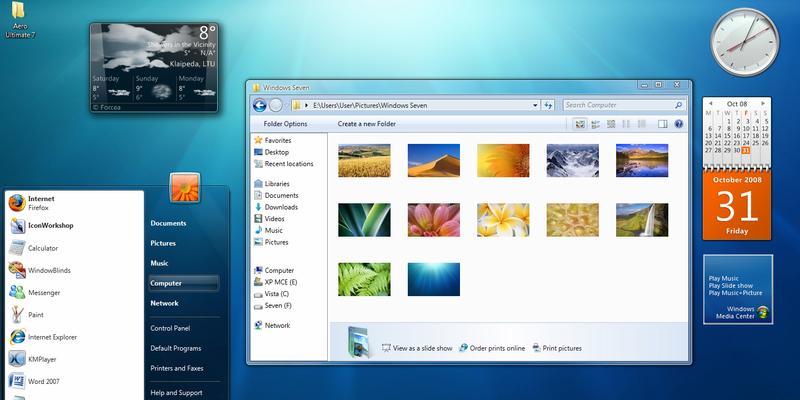Click Play Slide show in Media Center gadget
Image resolution: width=800 pixels, height=400 pixels.
pos(730,286)
